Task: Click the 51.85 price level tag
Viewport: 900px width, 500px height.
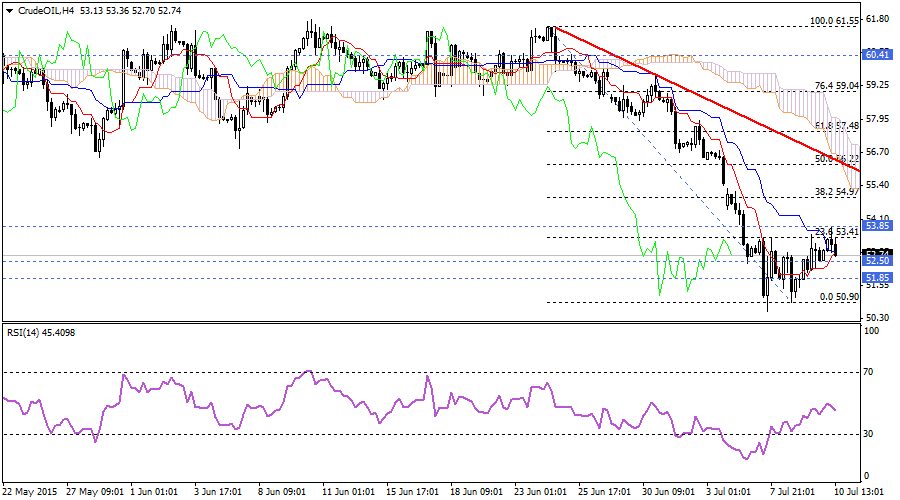Action: 877,277
